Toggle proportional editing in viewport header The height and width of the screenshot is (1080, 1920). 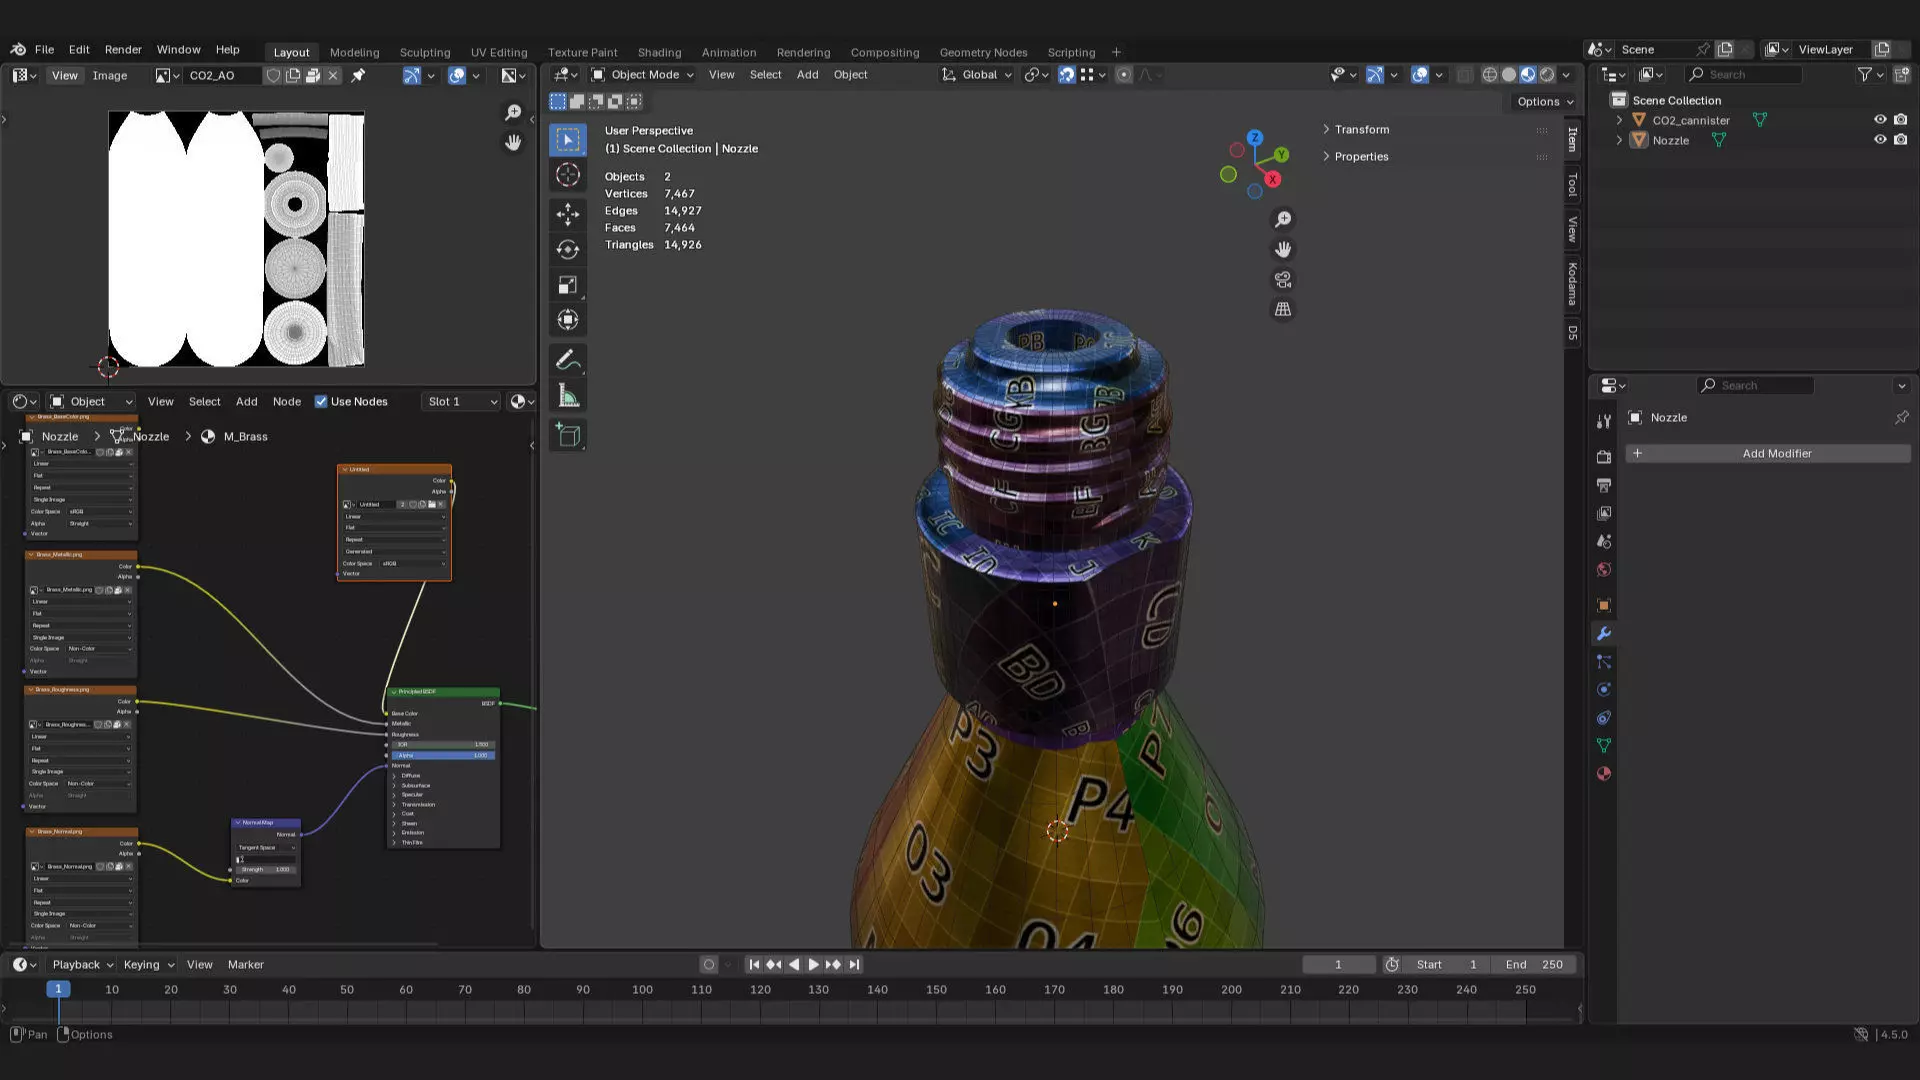click(1124, 75)
